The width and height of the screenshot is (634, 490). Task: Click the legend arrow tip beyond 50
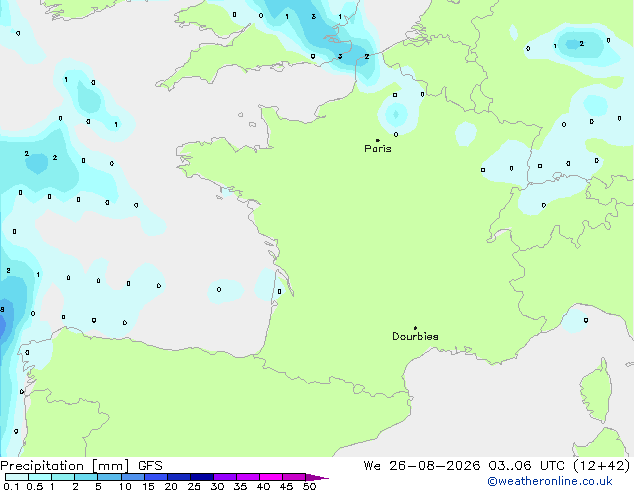point(317,477)
